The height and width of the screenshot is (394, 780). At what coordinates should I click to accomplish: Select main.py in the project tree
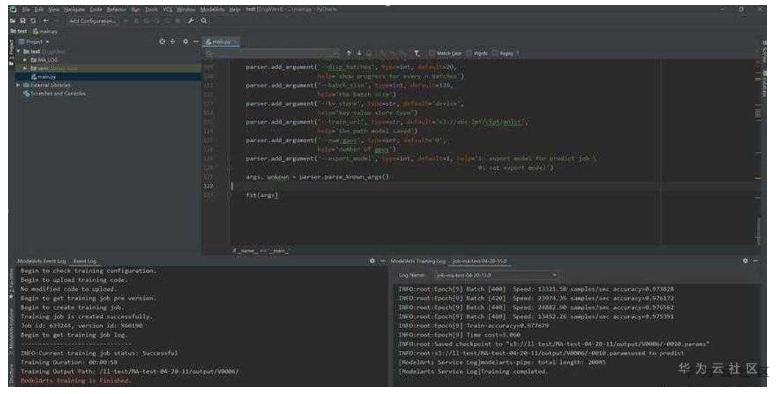click(x=108, y=77)
